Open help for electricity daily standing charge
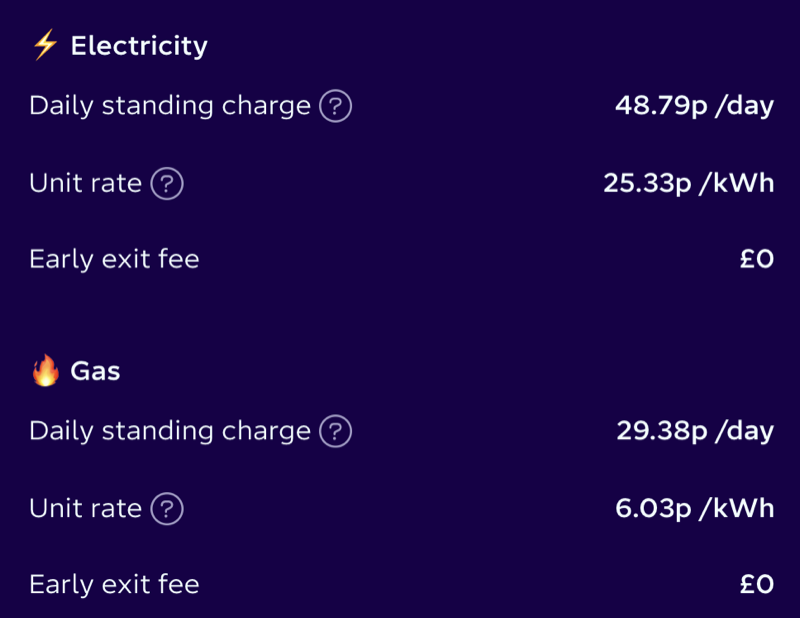 pyautogui.click(x=335, y=106)
